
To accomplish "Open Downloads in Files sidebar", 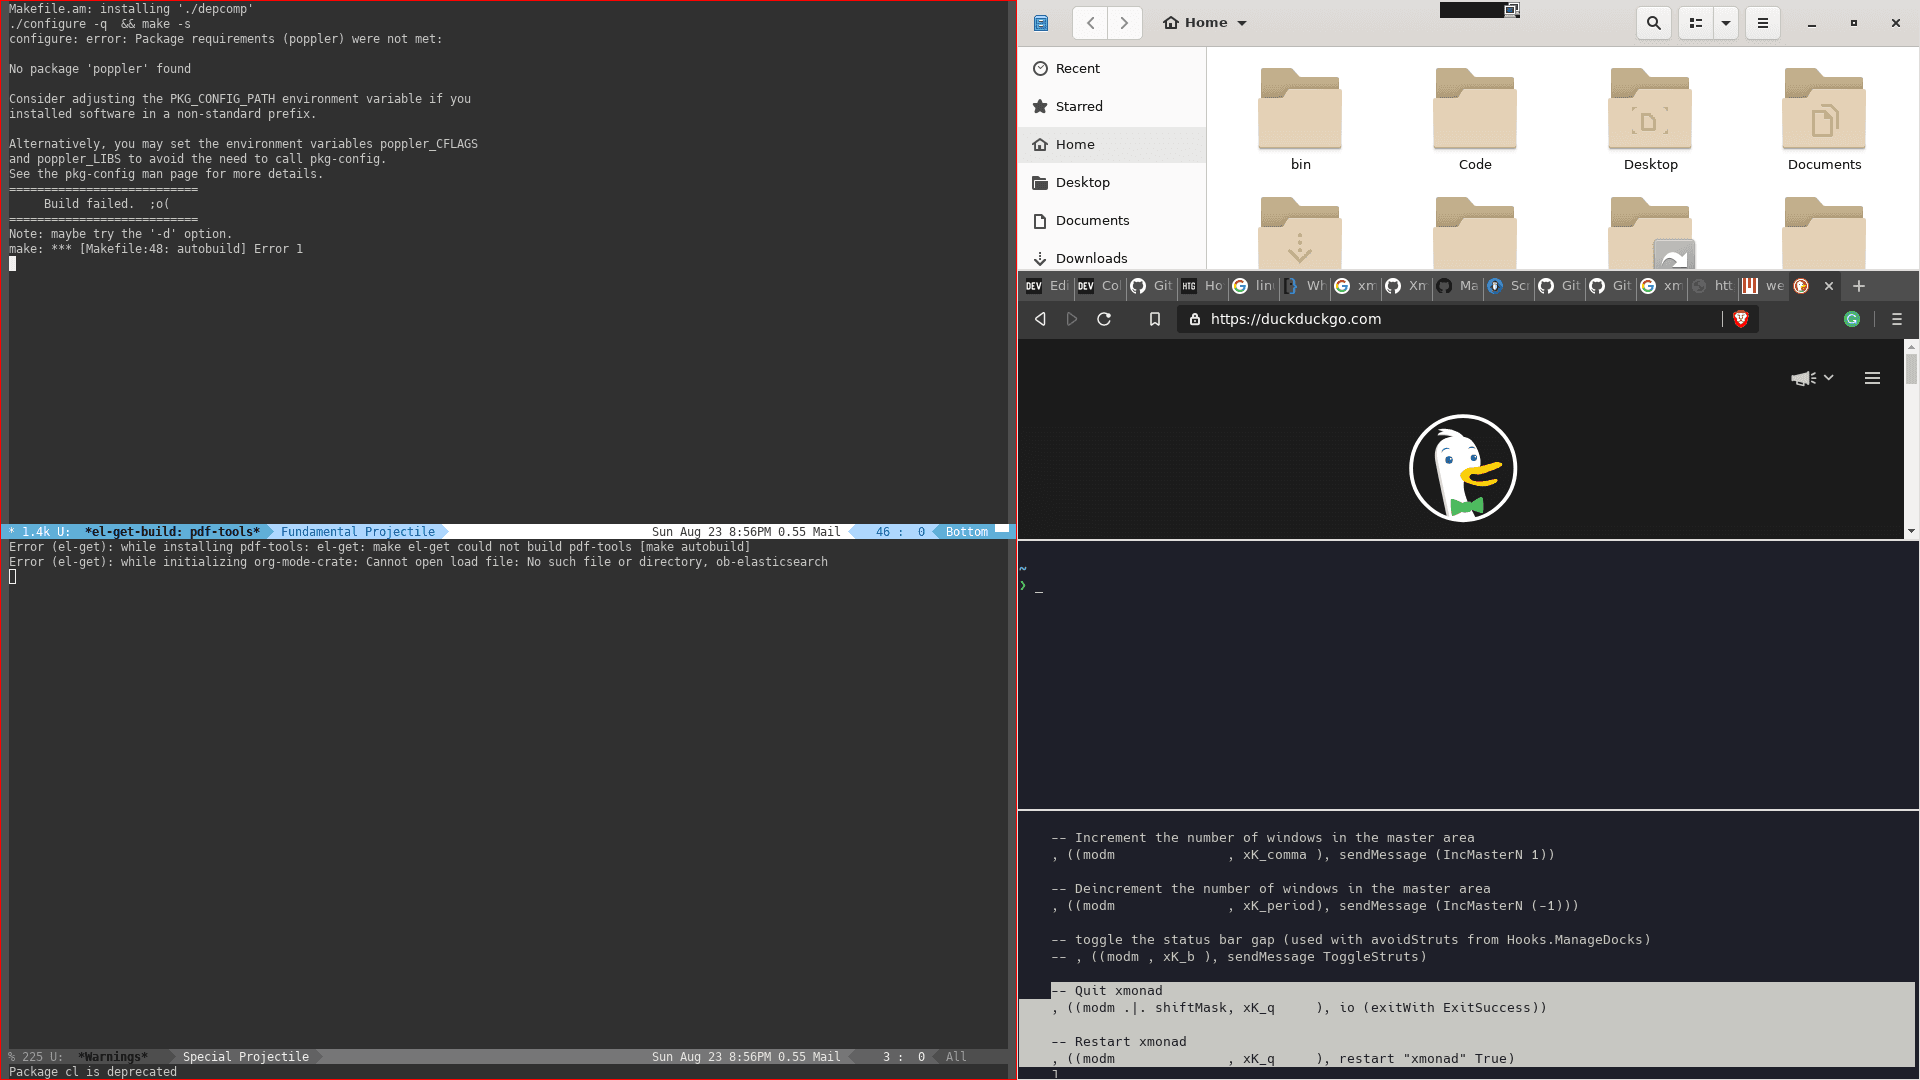I will (1091, 258).
